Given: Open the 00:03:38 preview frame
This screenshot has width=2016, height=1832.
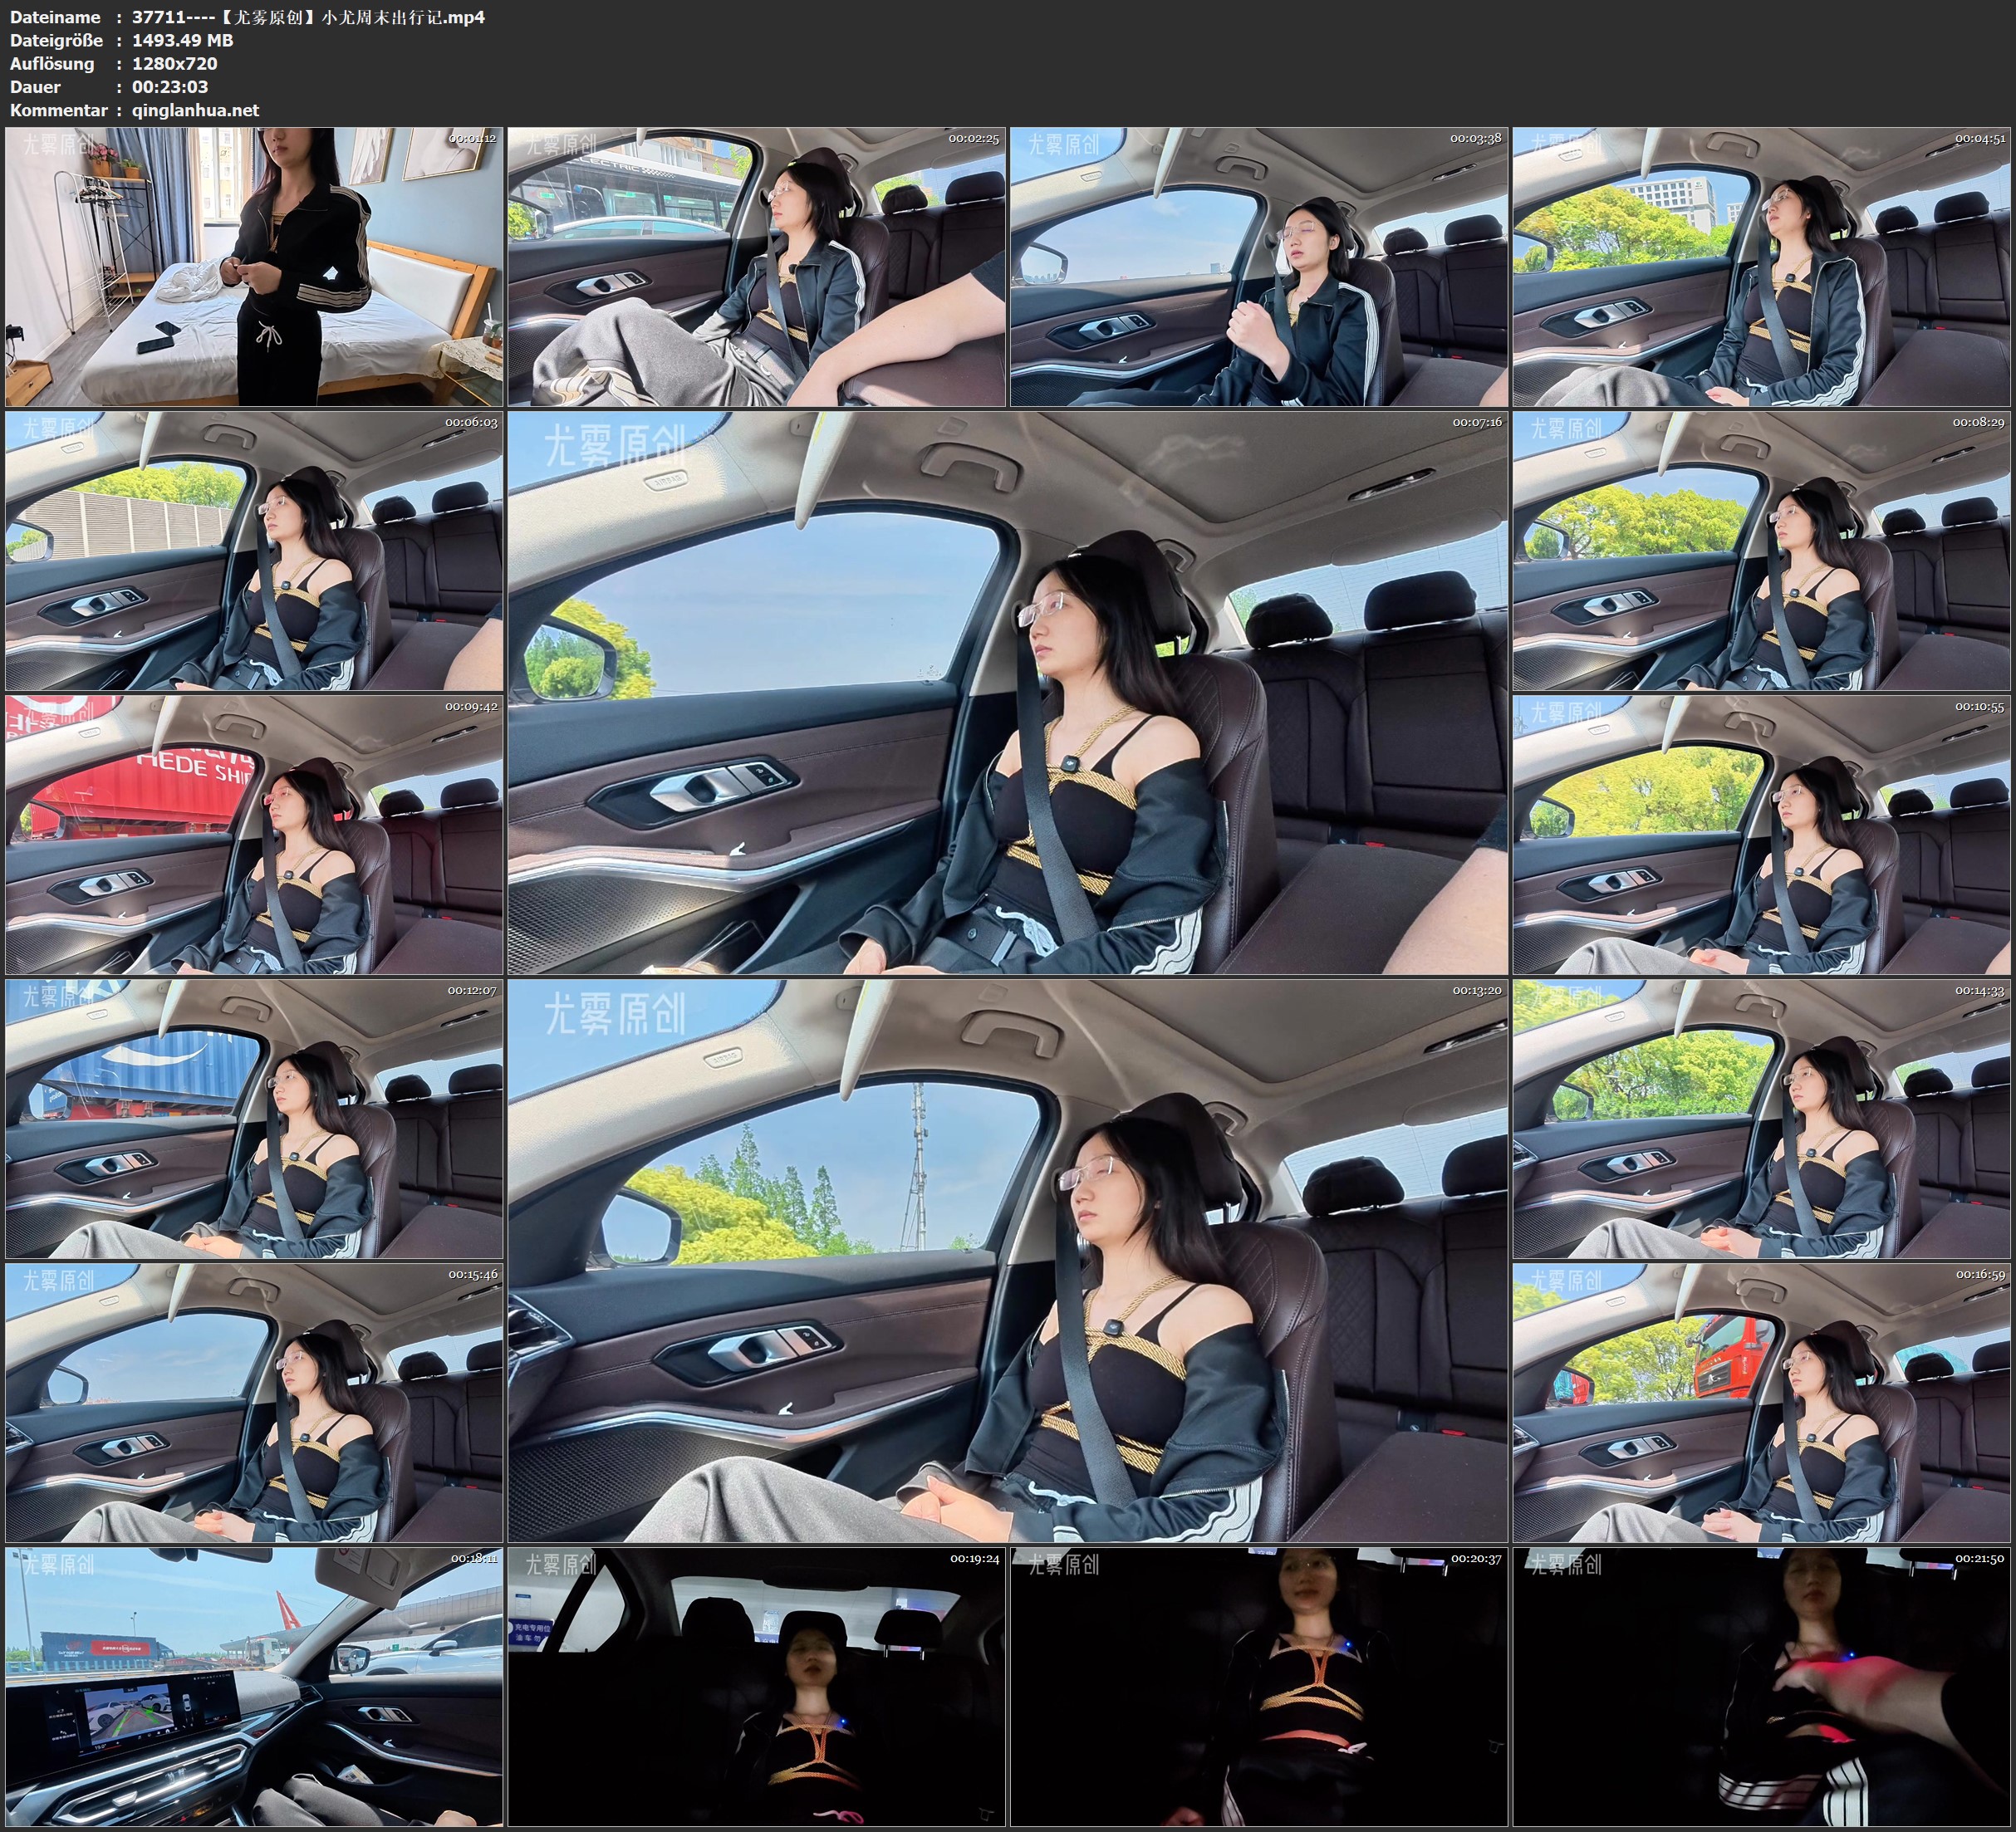Looking at the screenshot, I should point(1258,266).
